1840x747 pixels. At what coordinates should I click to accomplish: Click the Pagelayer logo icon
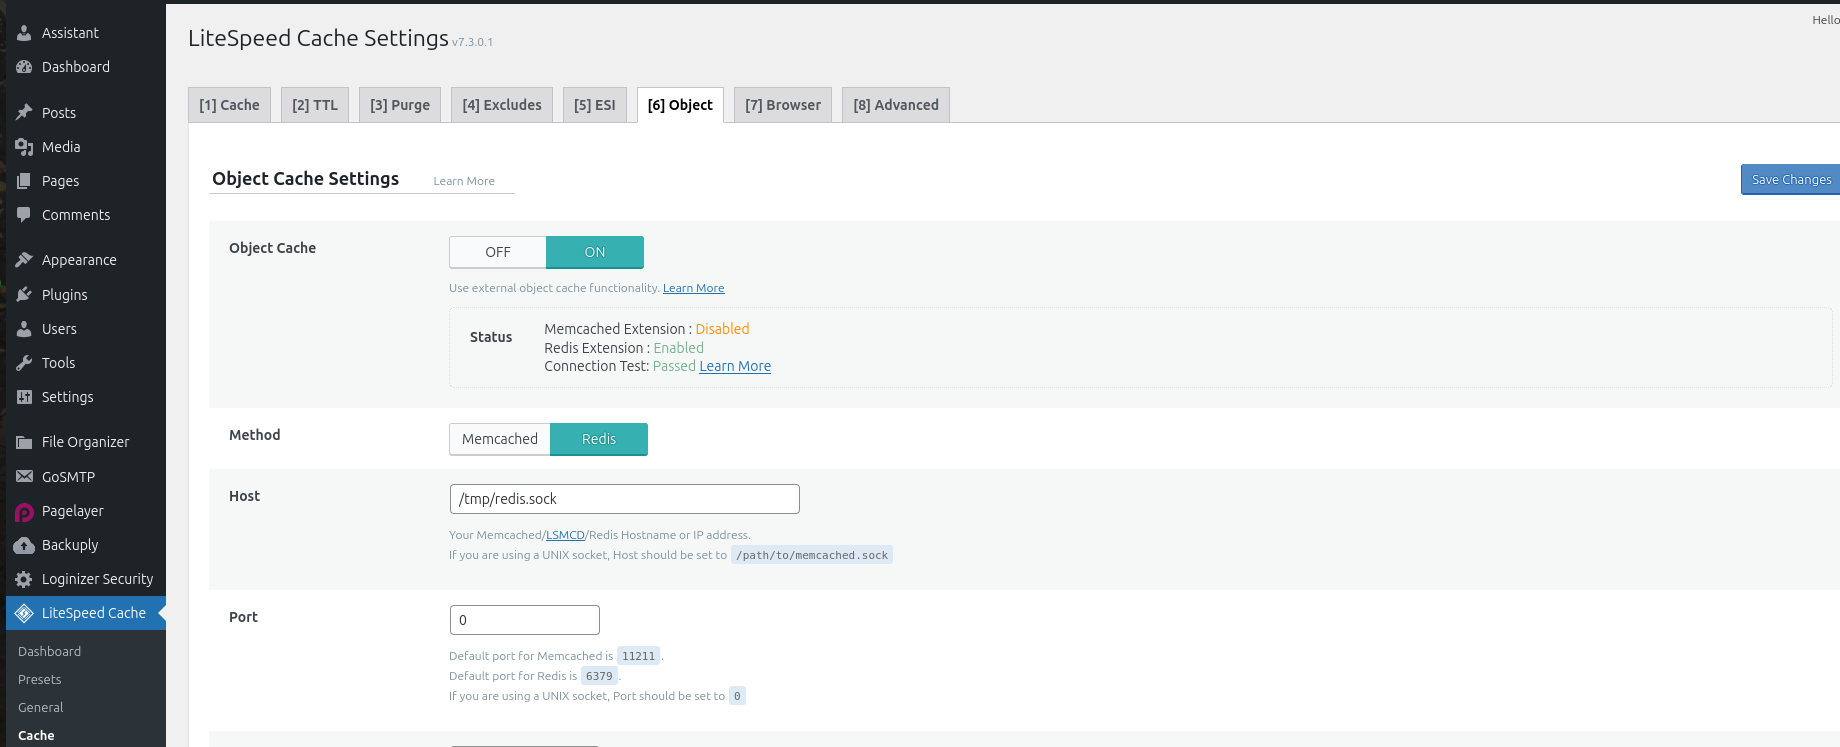point(24,512)
